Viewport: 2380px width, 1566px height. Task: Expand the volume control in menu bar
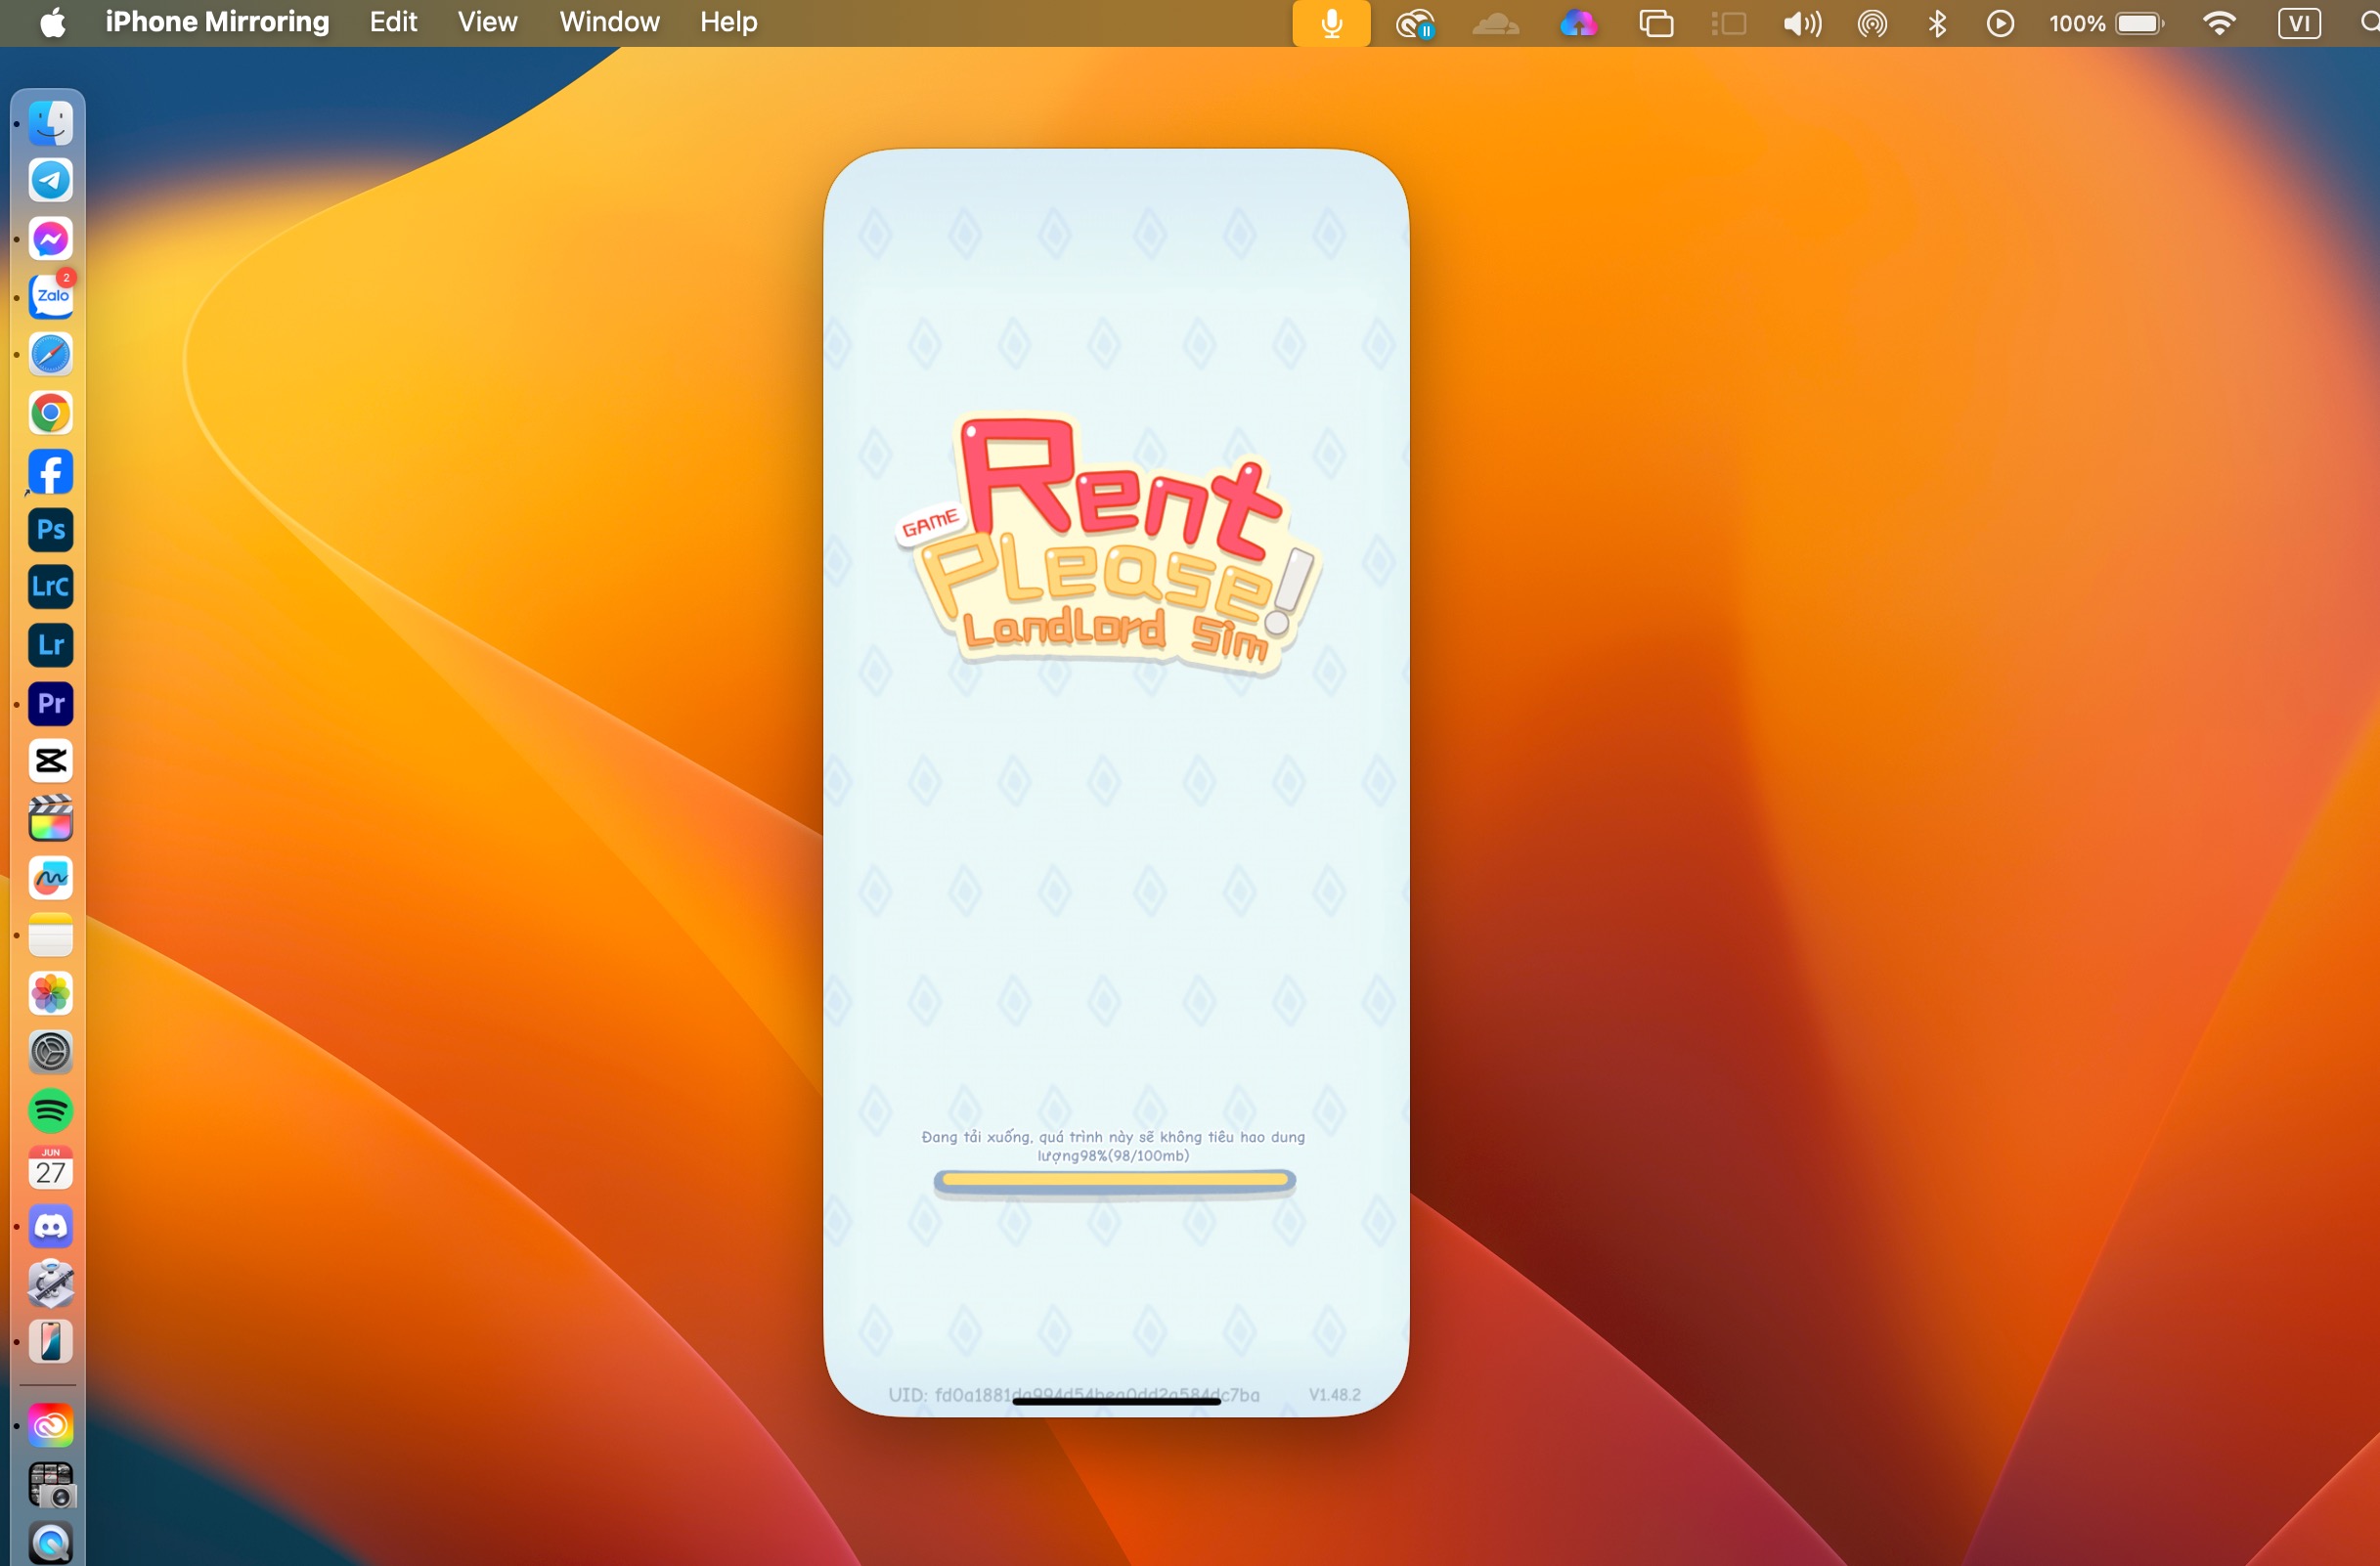1802,23
